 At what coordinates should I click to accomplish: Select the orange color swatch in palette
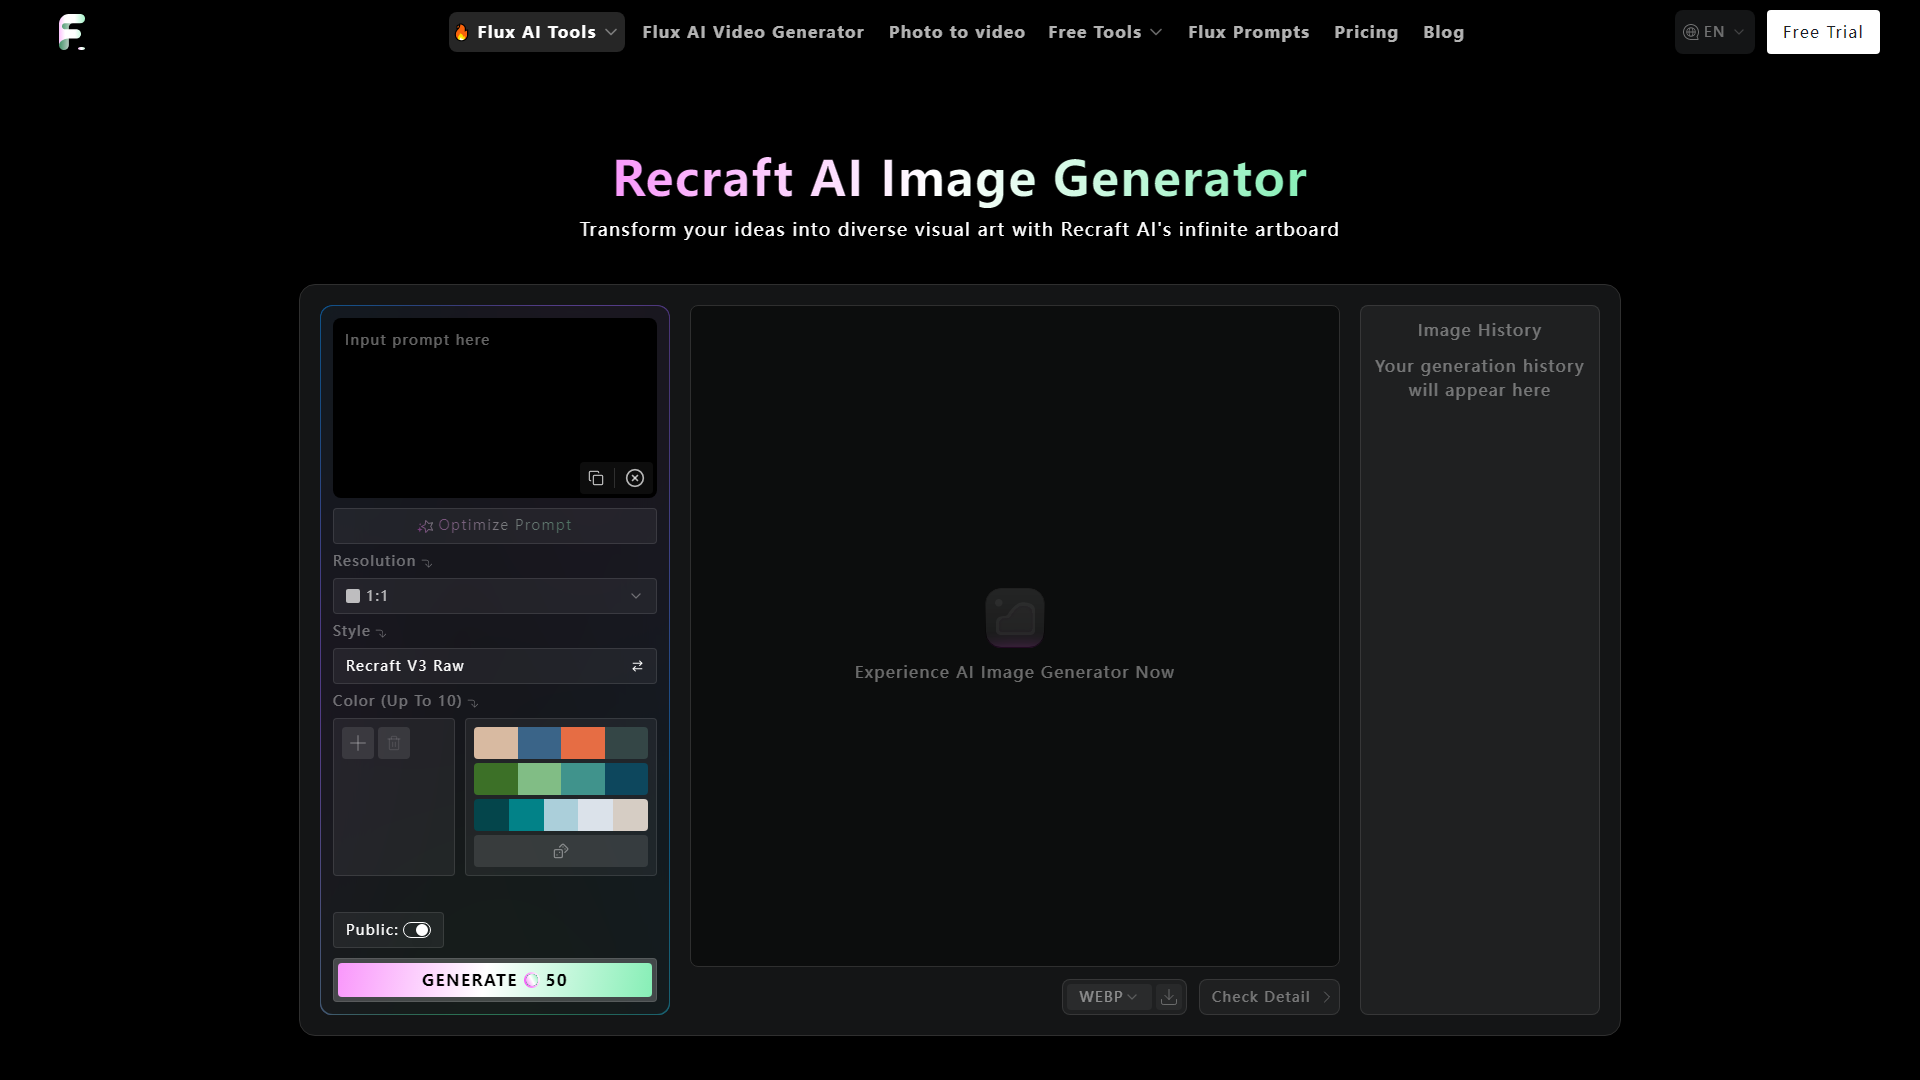point(582,742)
